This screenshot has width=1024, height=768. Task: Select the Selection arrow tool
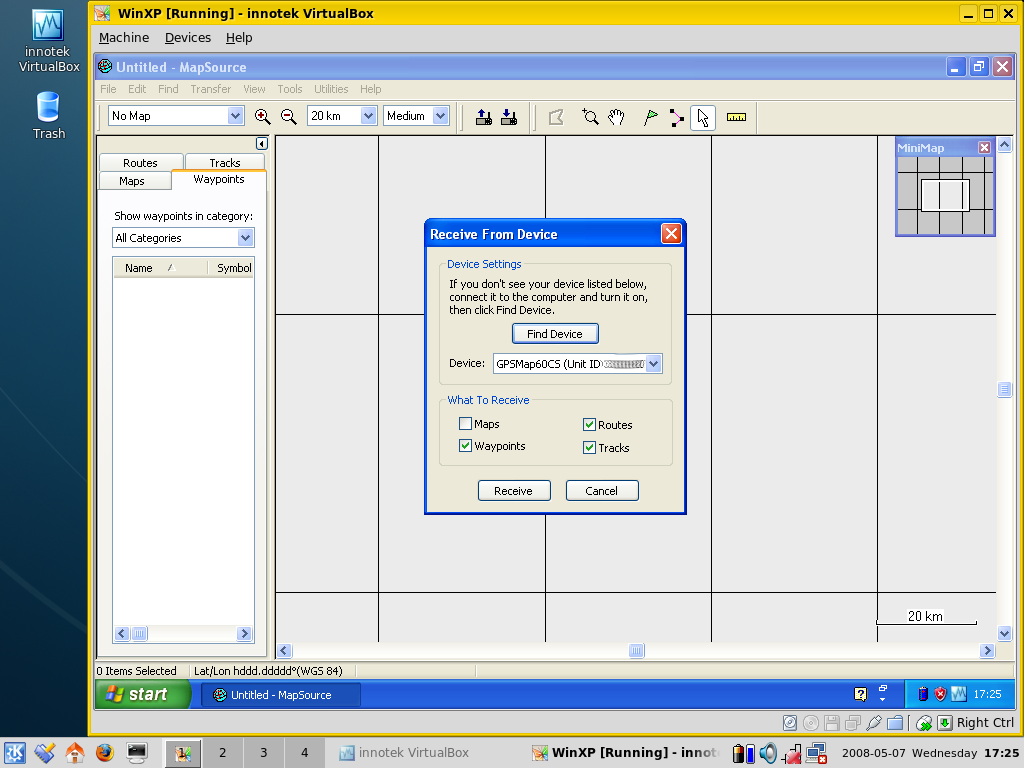(703, 118)
